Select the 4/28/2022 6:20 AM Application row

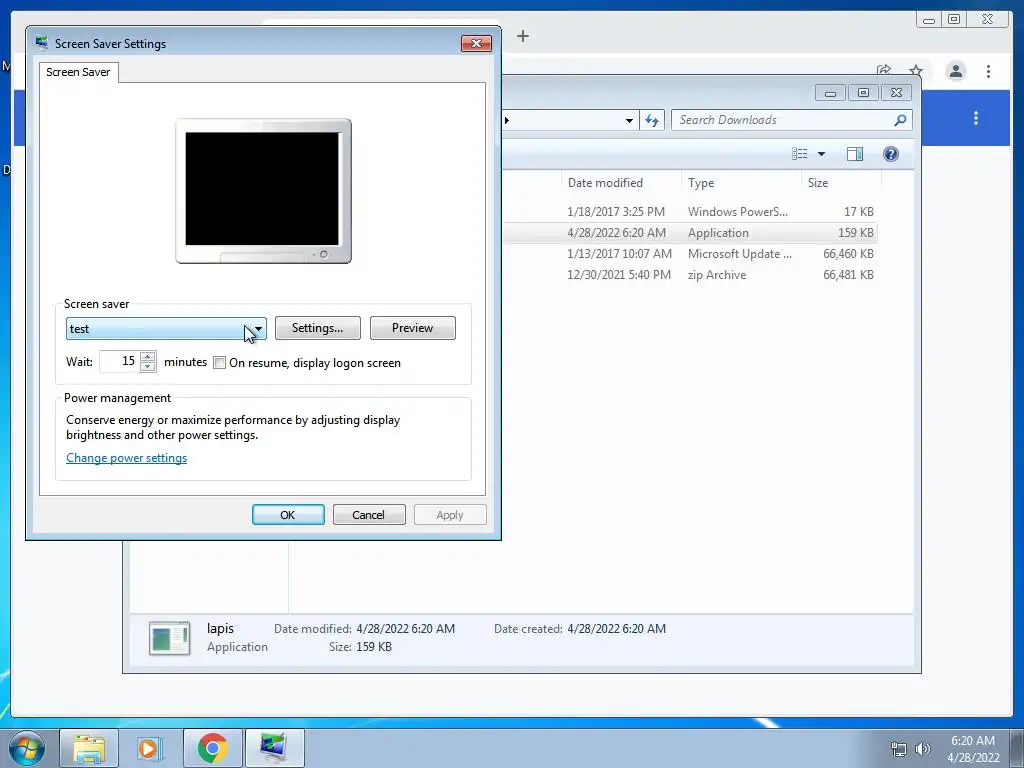690,232
